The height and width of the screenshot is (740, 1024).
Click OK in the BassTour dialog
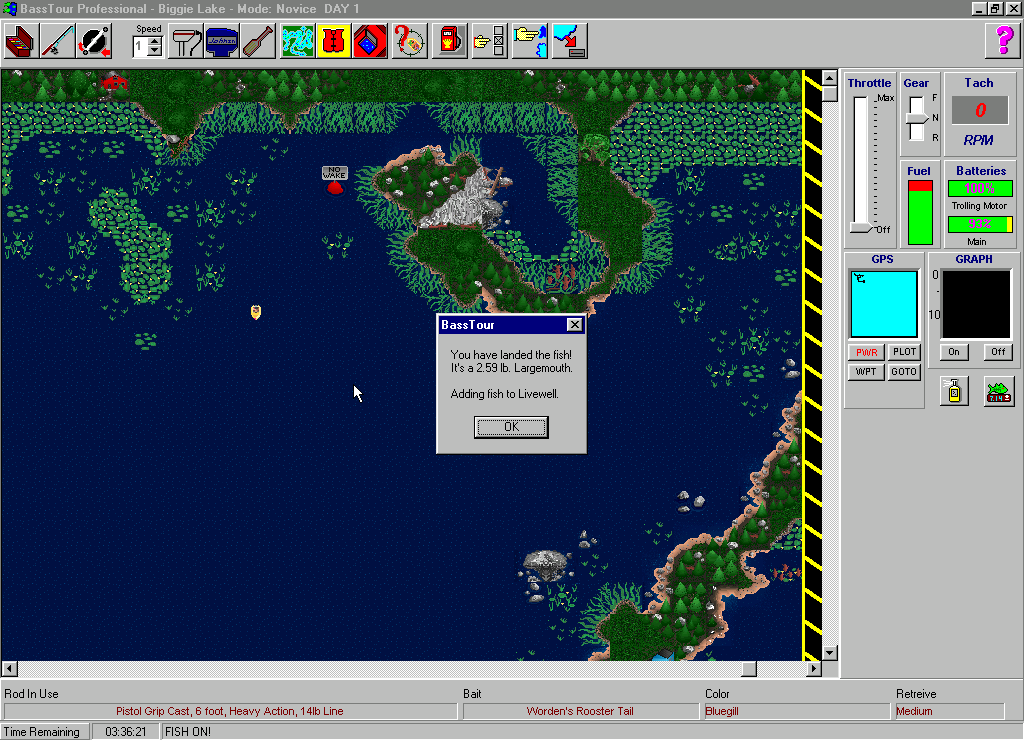pyautogui.click(x=511, y=426)
